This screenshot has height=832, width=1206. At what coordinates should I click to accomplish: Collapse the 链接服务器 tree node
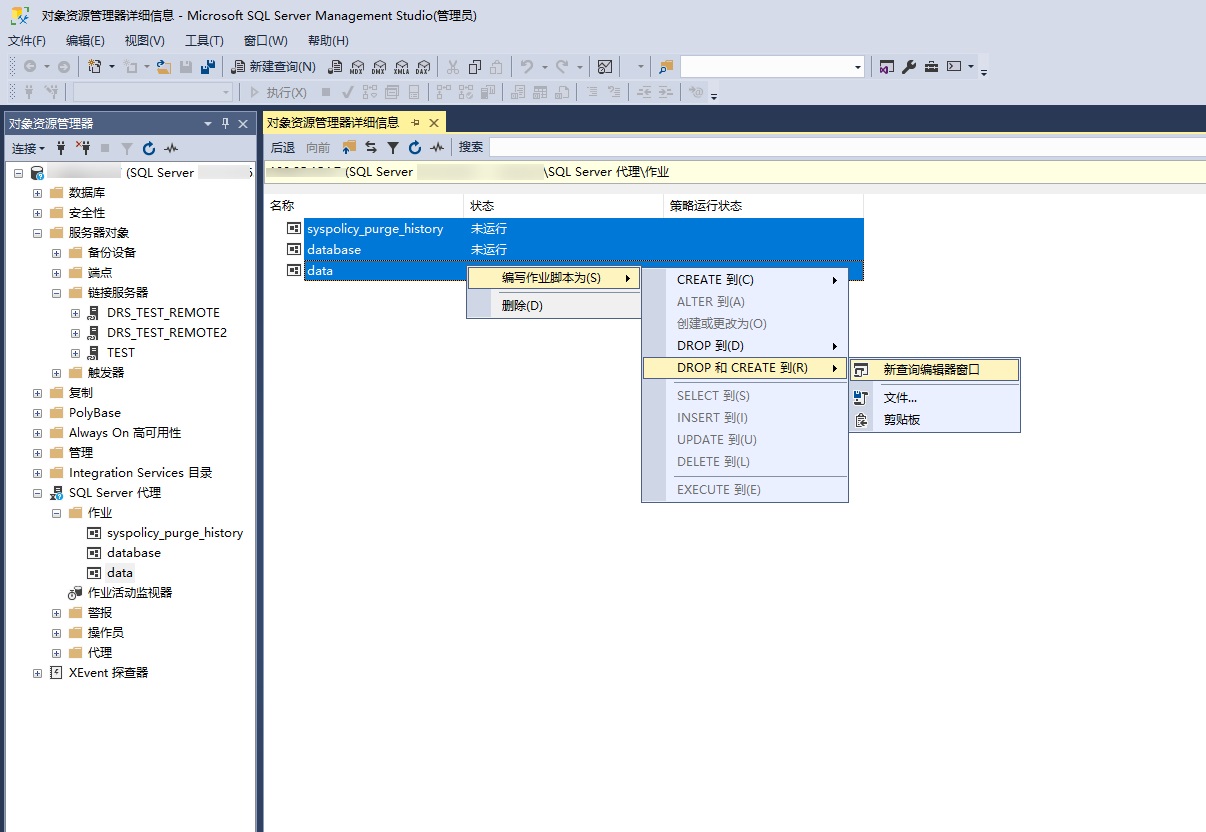pos(57,293)
